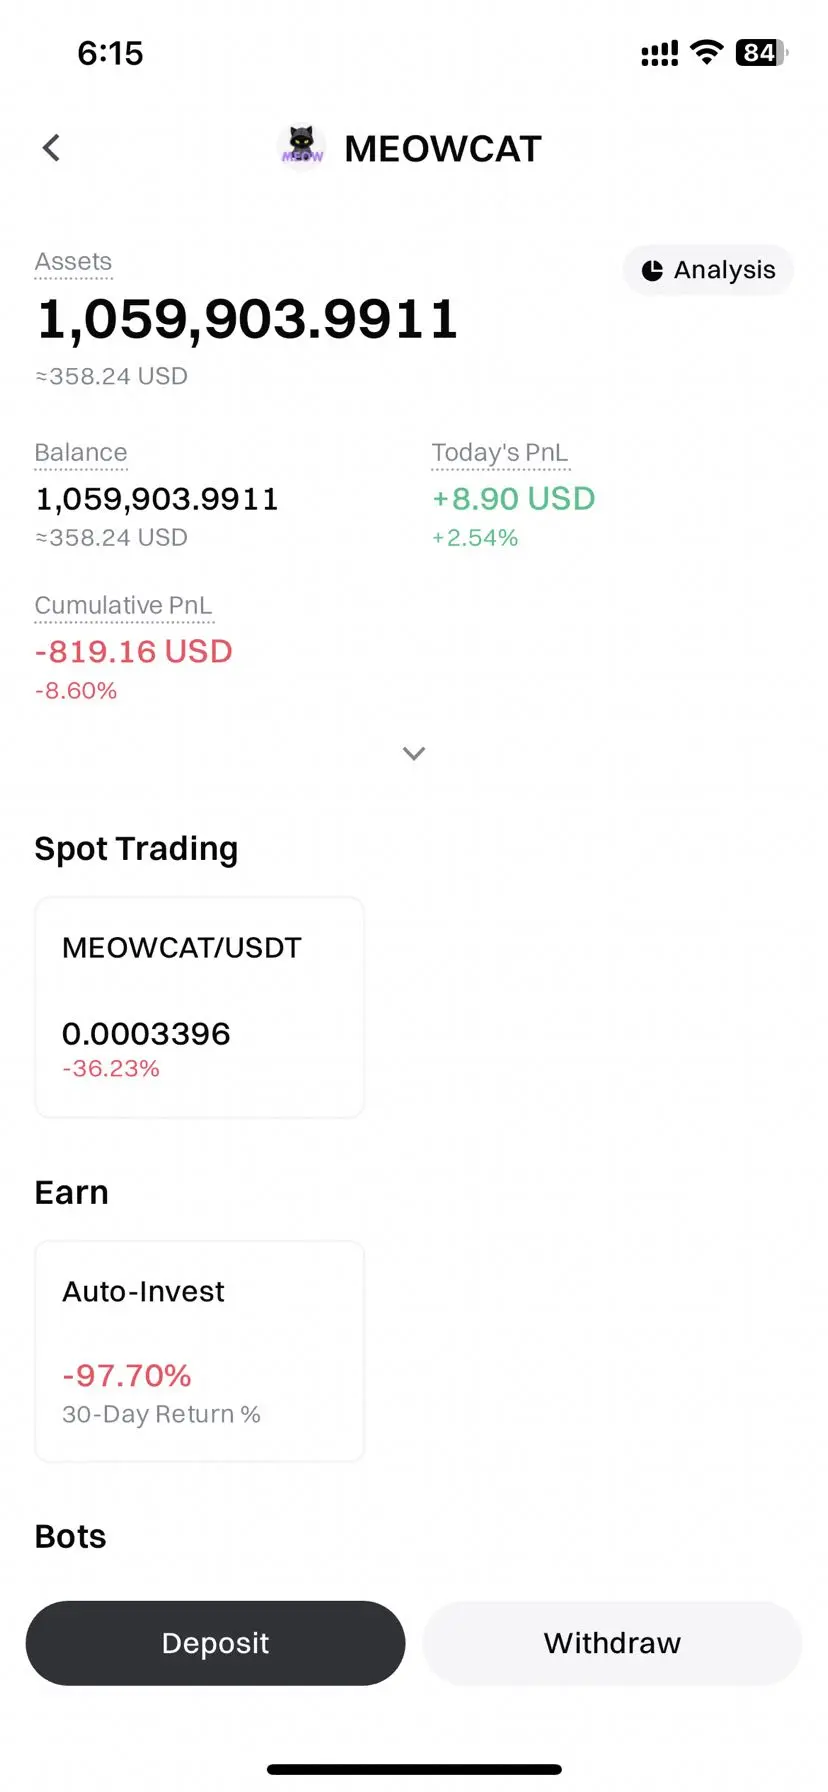
Task: Tap the battery indicator icon
Action: 762,53
